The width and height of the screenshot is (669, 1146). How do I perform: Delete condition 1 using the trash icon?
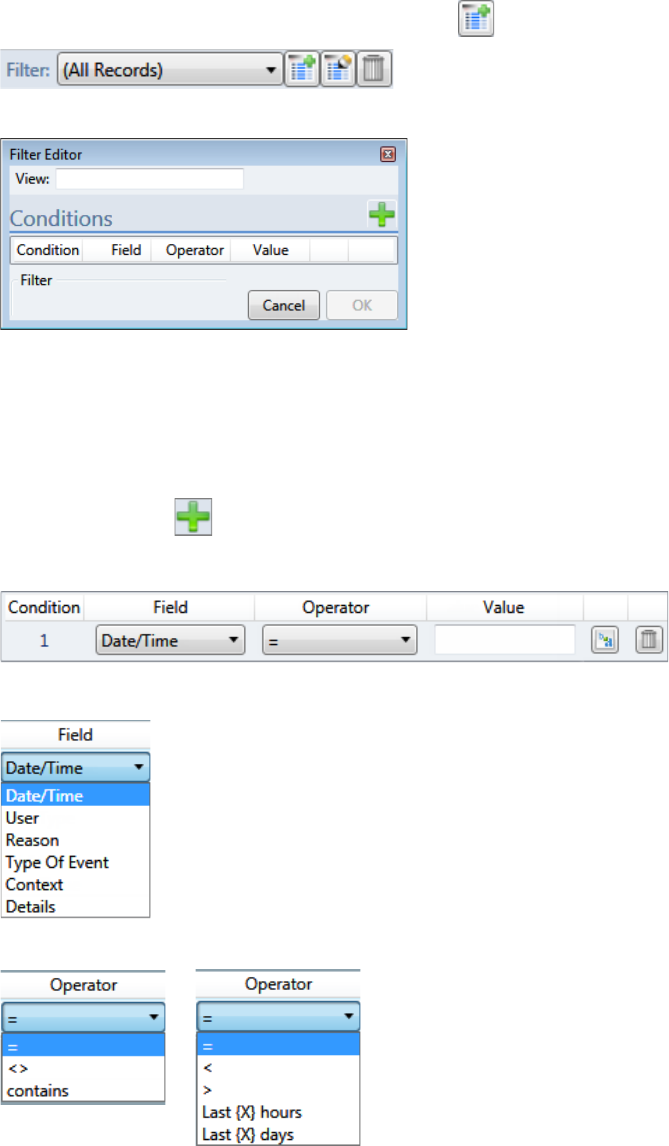[x=649, y=640]
